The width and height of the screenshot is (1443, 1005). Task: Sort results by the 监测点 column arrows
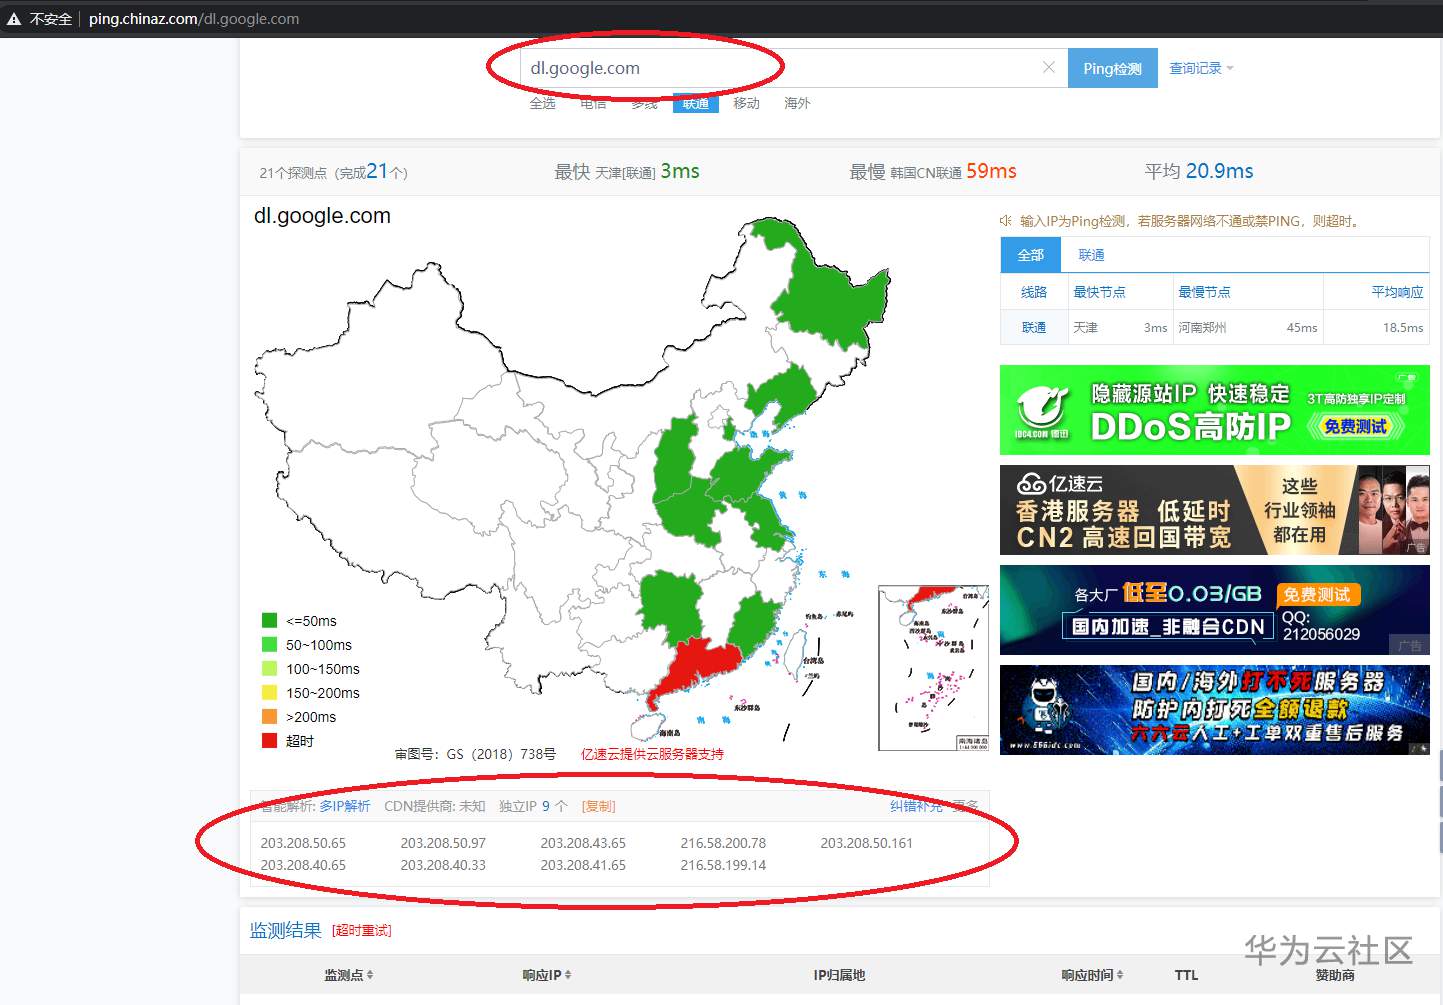373,975
